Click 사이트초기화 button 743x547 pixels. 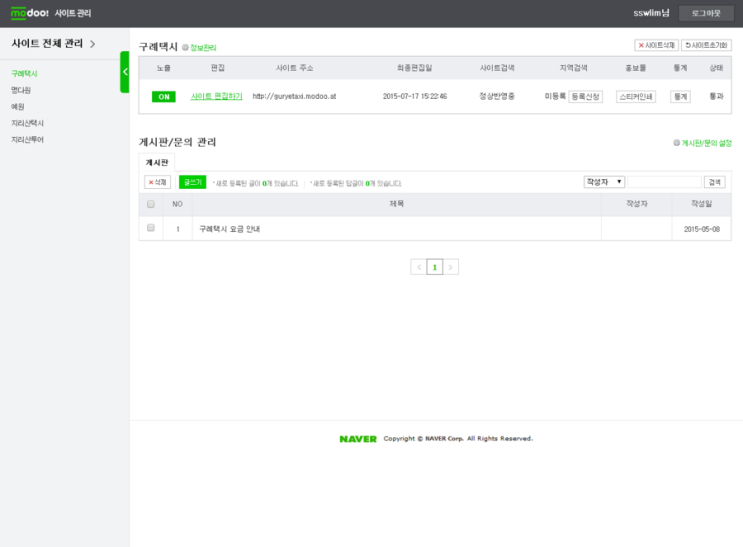tap(706, 45)
